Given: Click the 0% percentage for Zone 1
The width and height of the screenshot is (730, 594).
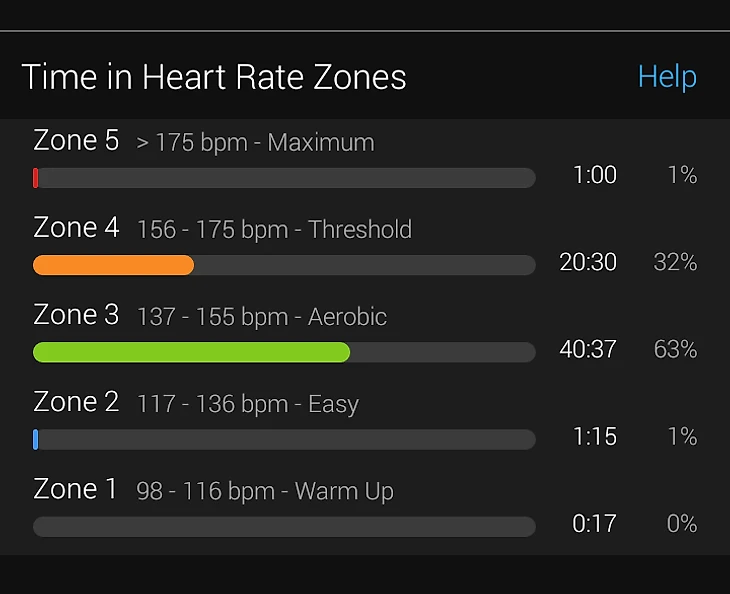Looking at the screenshot, I should (682, 523).
